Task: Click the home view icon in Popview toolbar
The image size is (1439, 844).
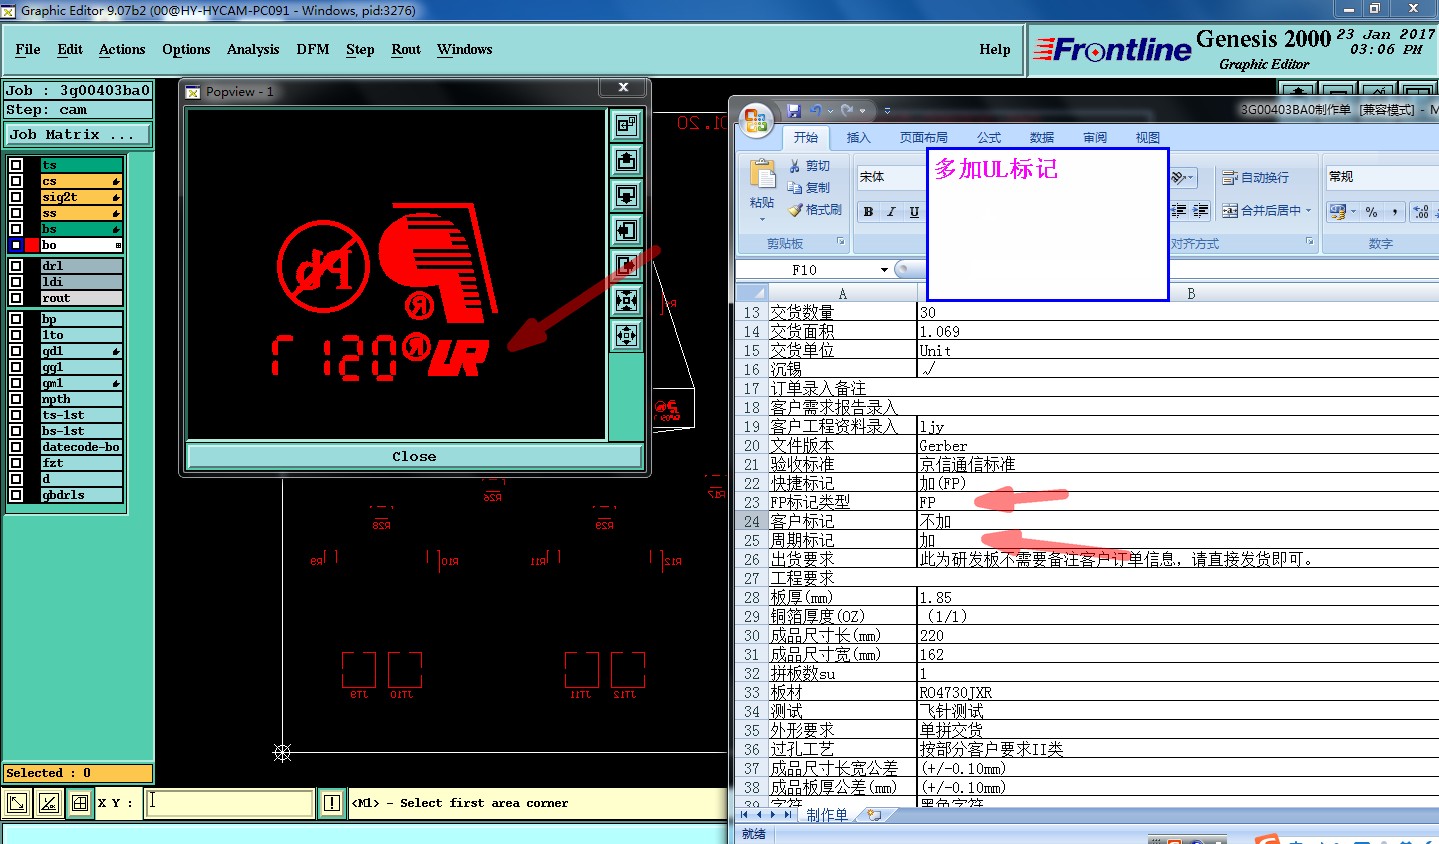Action: tap(626, 125)
